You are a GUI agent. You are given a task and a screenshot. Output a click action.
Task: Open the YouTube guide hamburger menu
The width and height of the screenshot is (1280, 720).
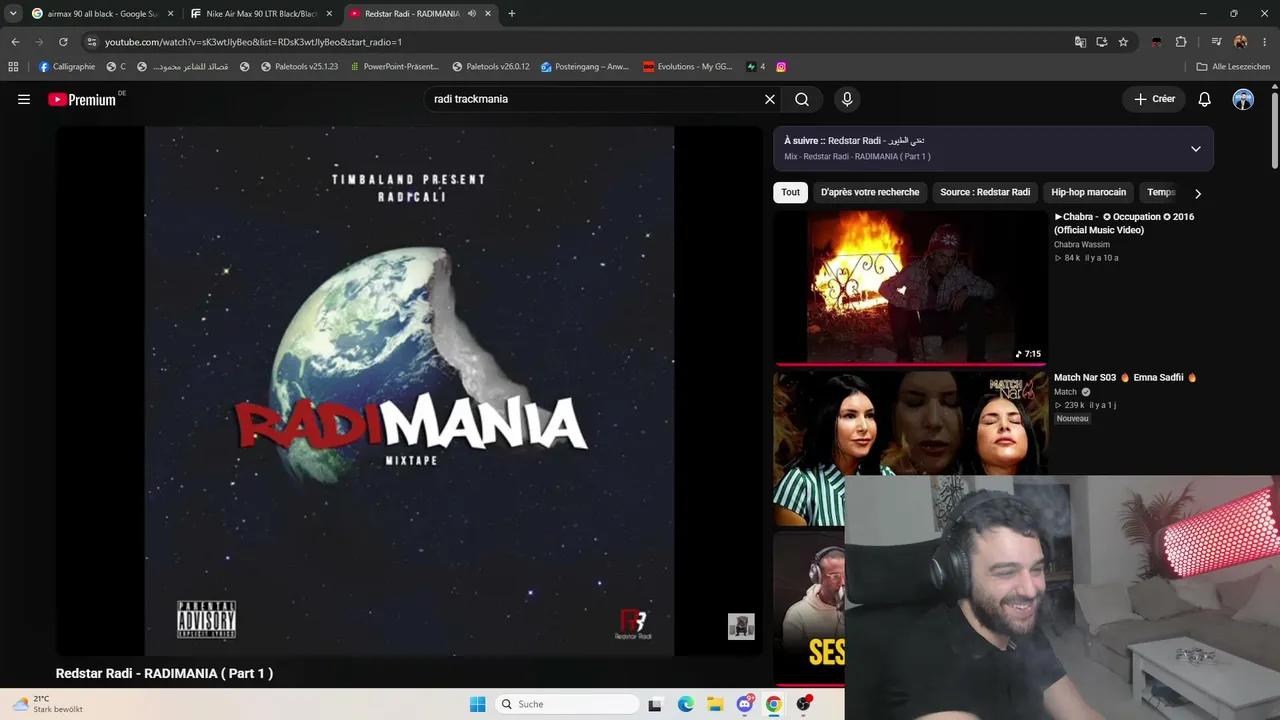(x=24, y=99)
